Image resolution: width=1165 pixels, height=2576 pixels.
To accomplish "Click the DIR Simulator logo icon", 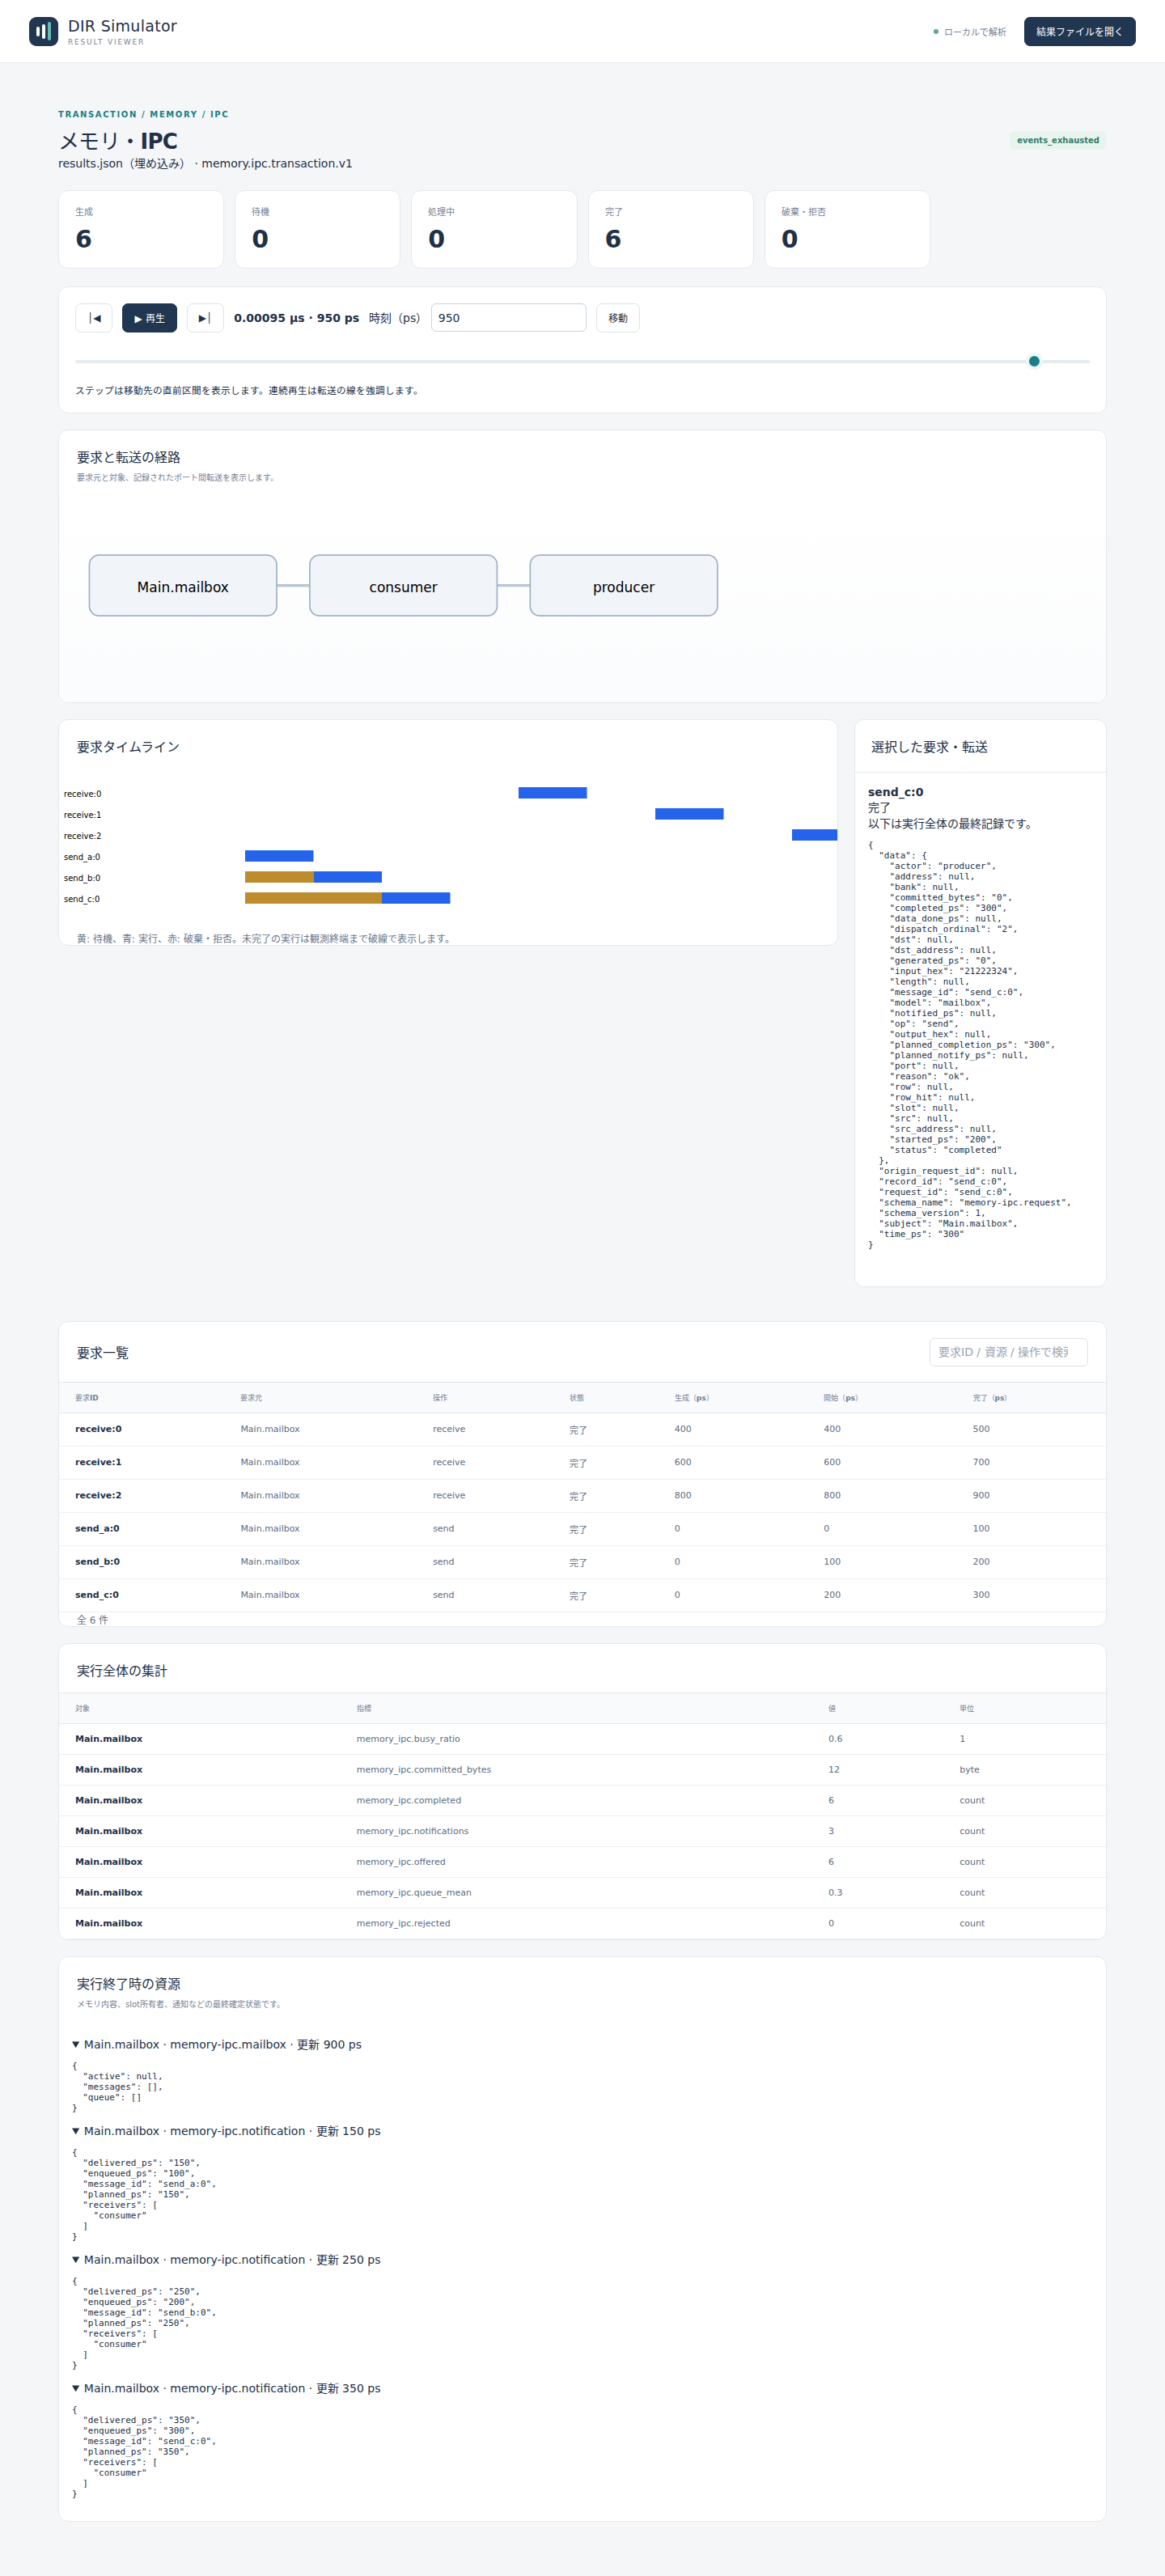I will coord(43,31).
